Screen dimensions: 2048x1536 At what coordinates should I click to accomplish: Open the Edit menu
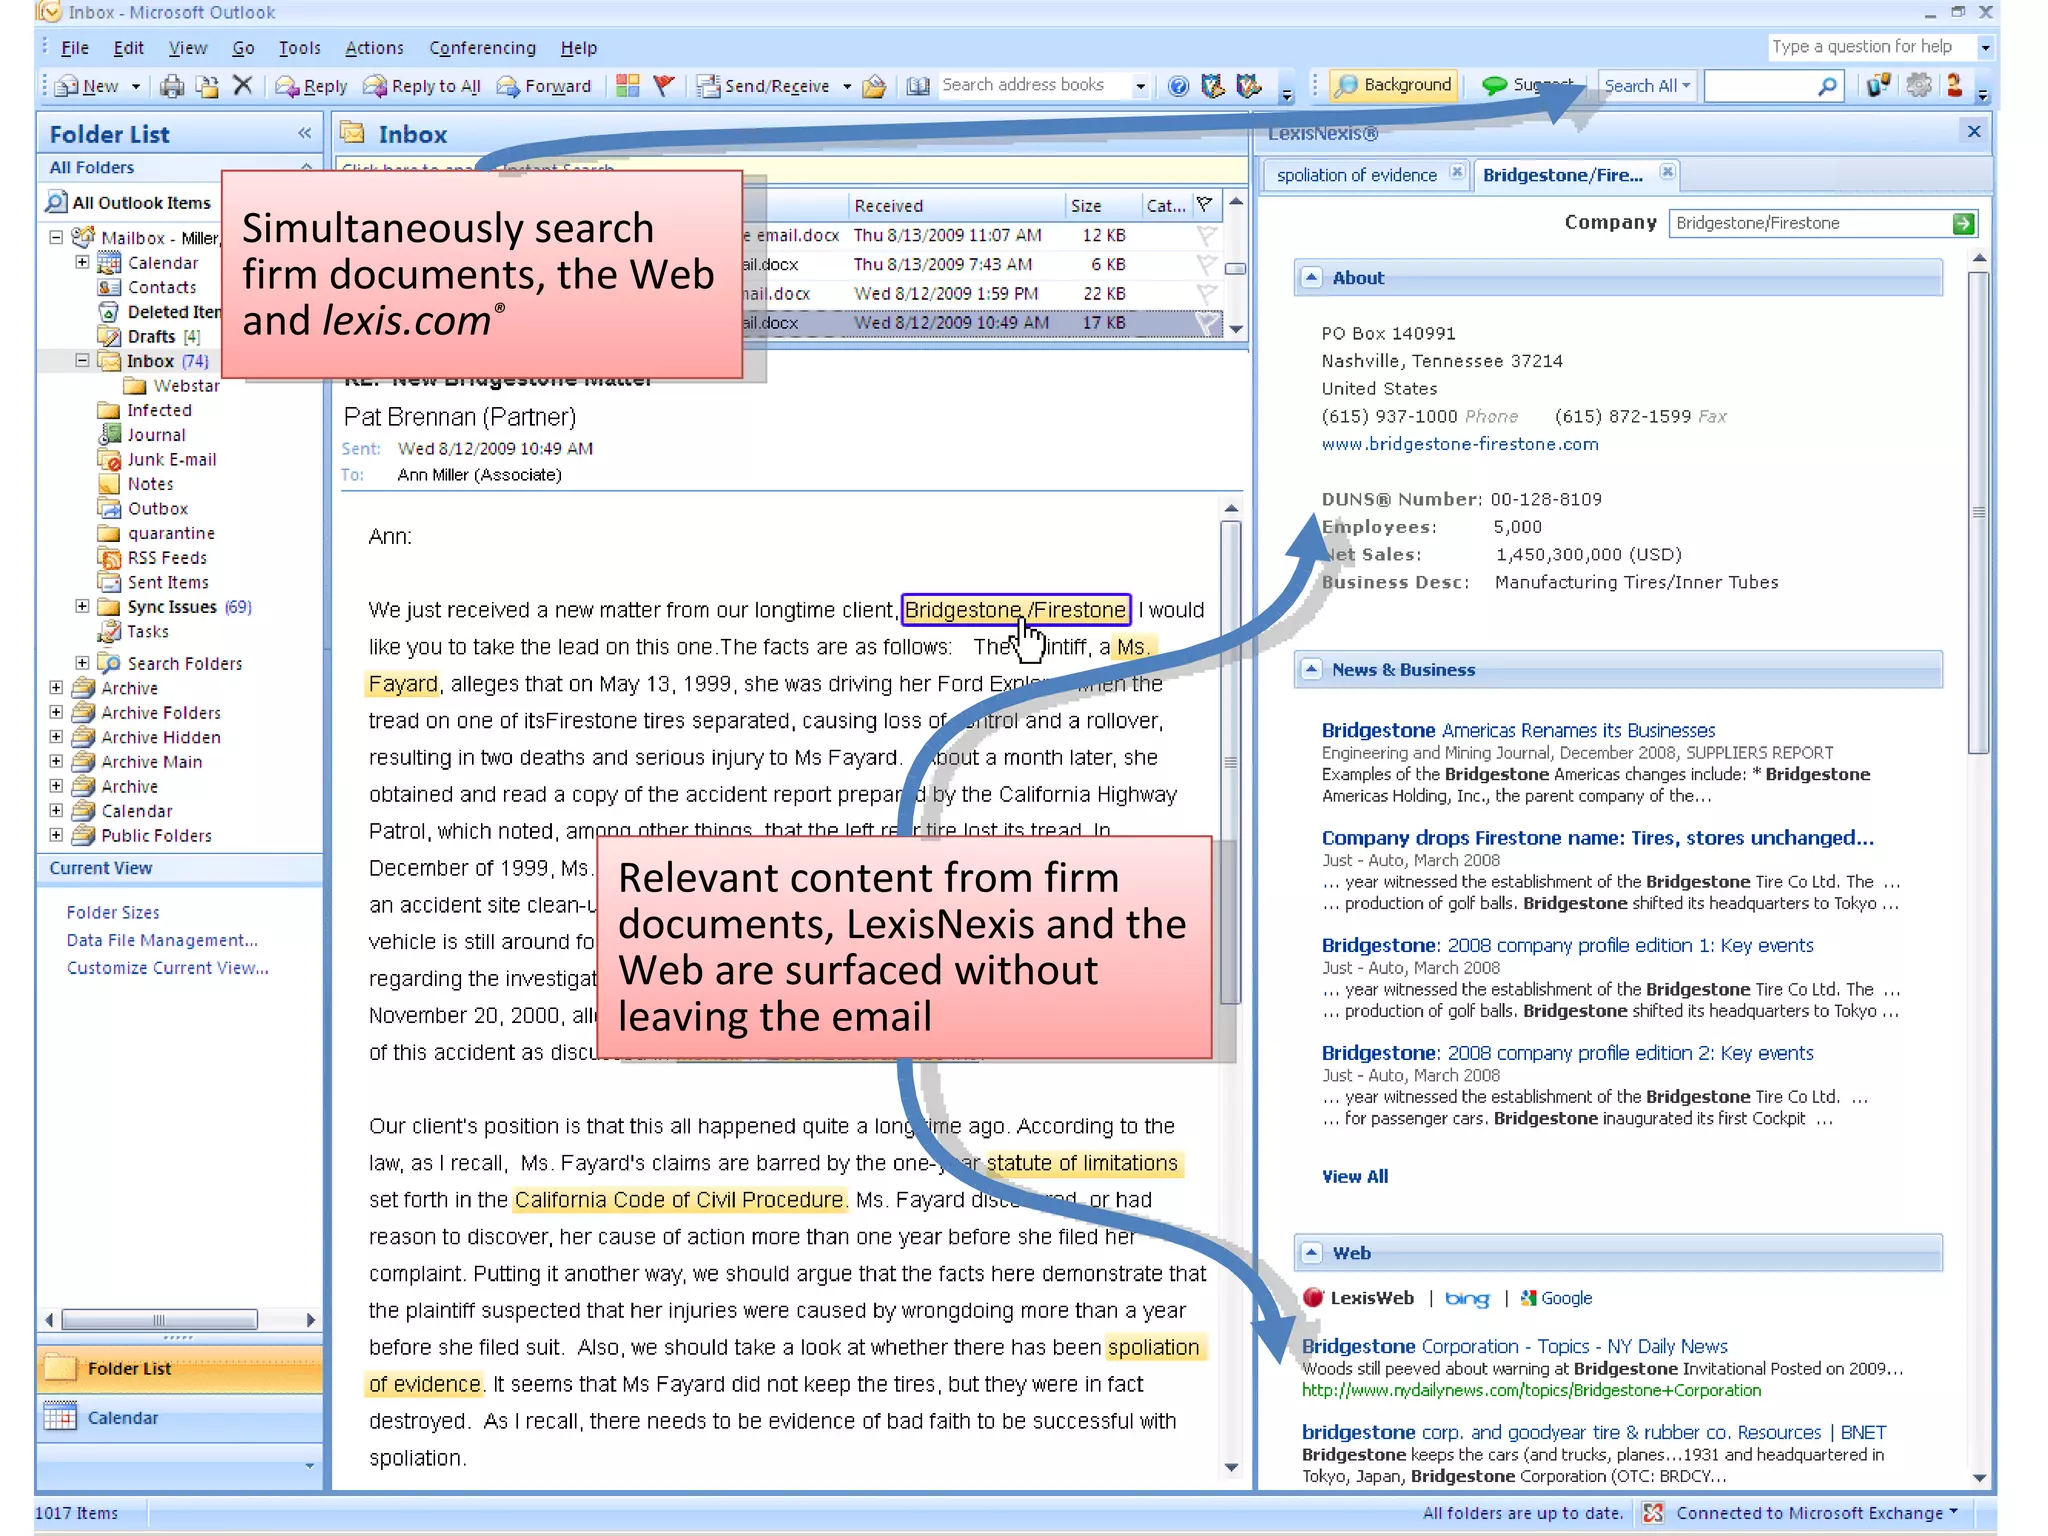[x=128, y=48]
